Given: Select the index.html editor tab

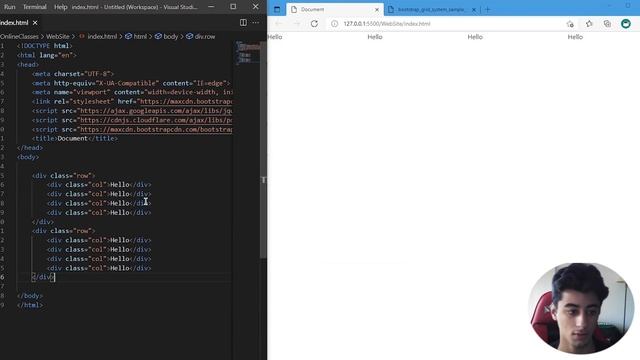Looking at the screenshot, I should [x=15, y=22].
